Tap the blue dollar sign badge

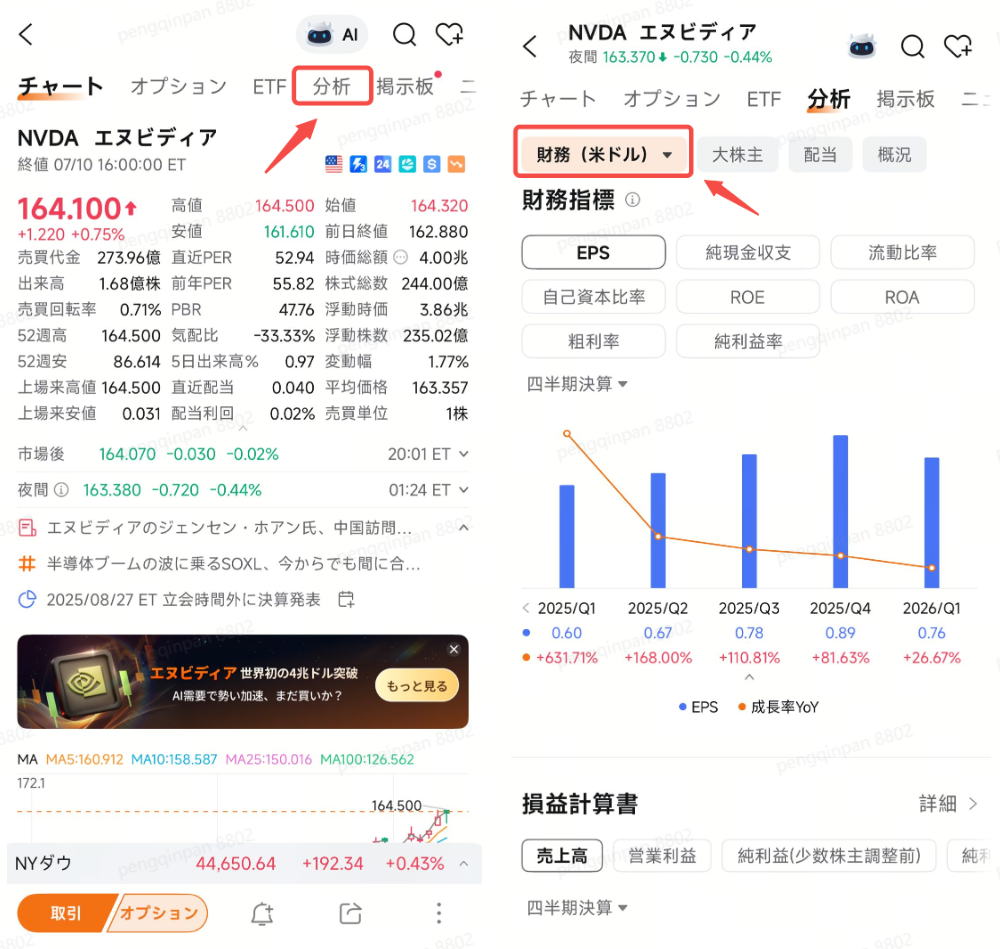(432, 165)
